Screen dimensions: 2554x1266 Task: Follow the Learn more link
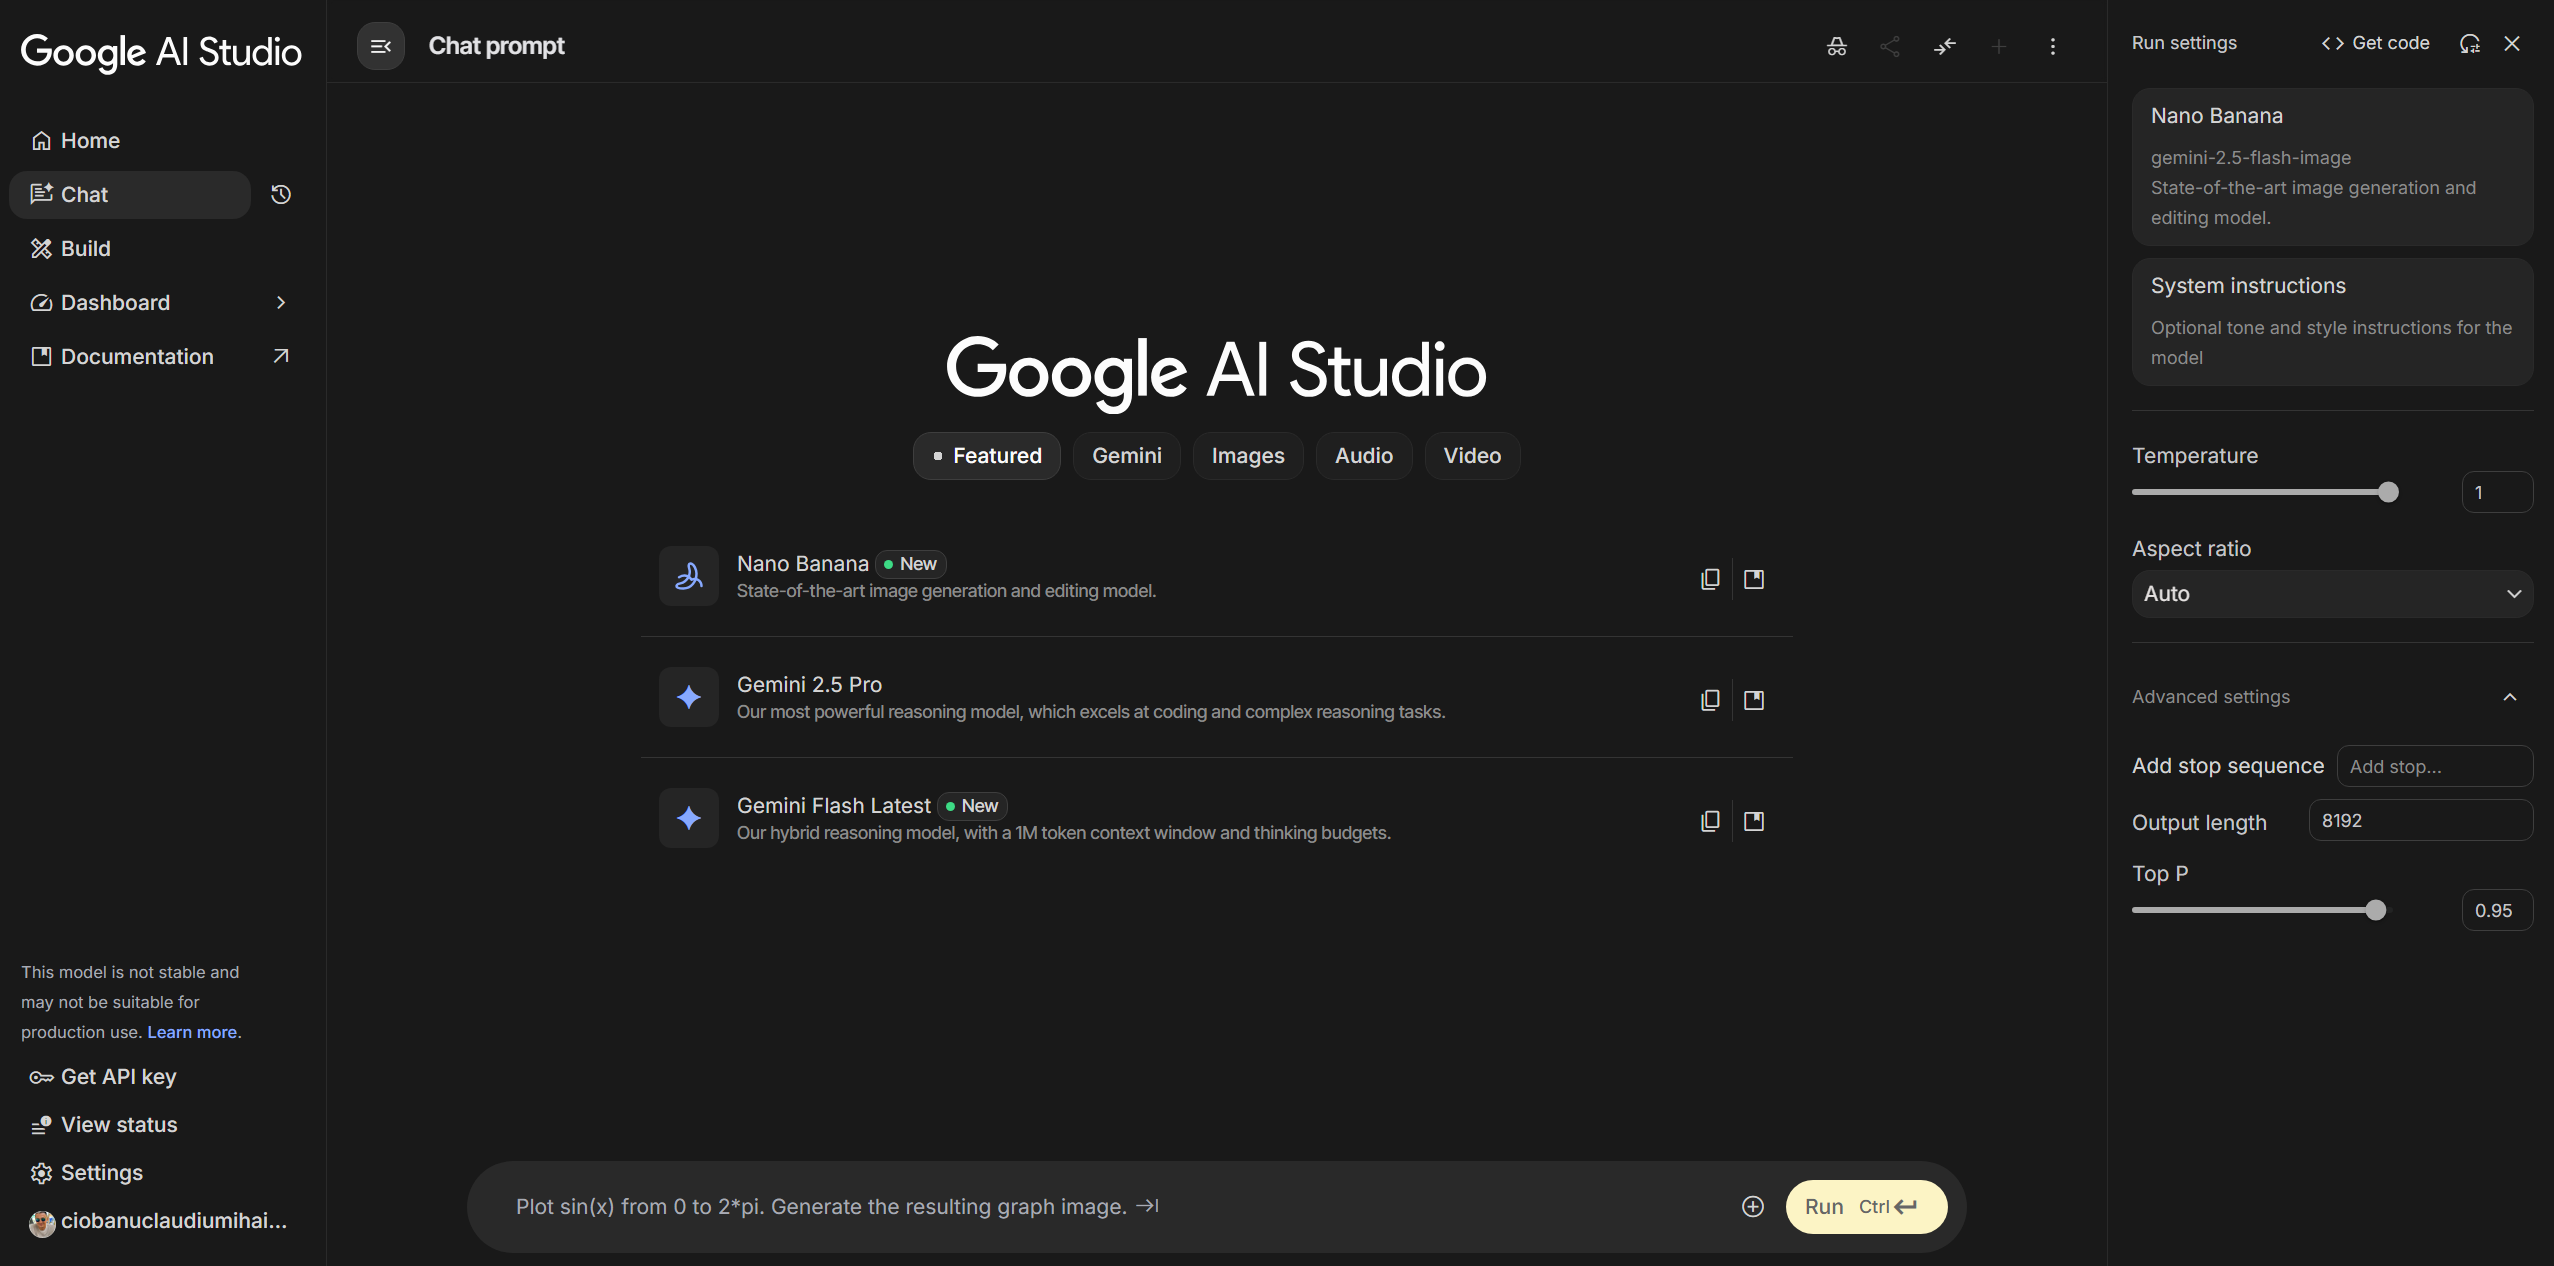(x=192, y=1032)
